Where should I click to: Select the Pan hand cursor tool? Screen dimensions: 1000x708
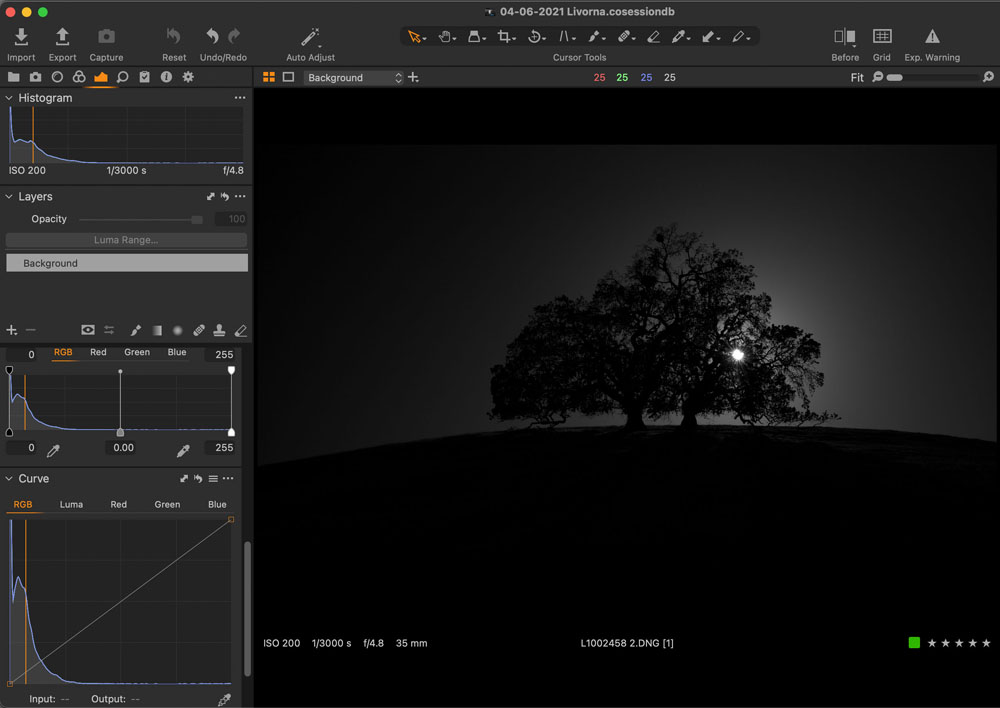click(x=446, y=37)
